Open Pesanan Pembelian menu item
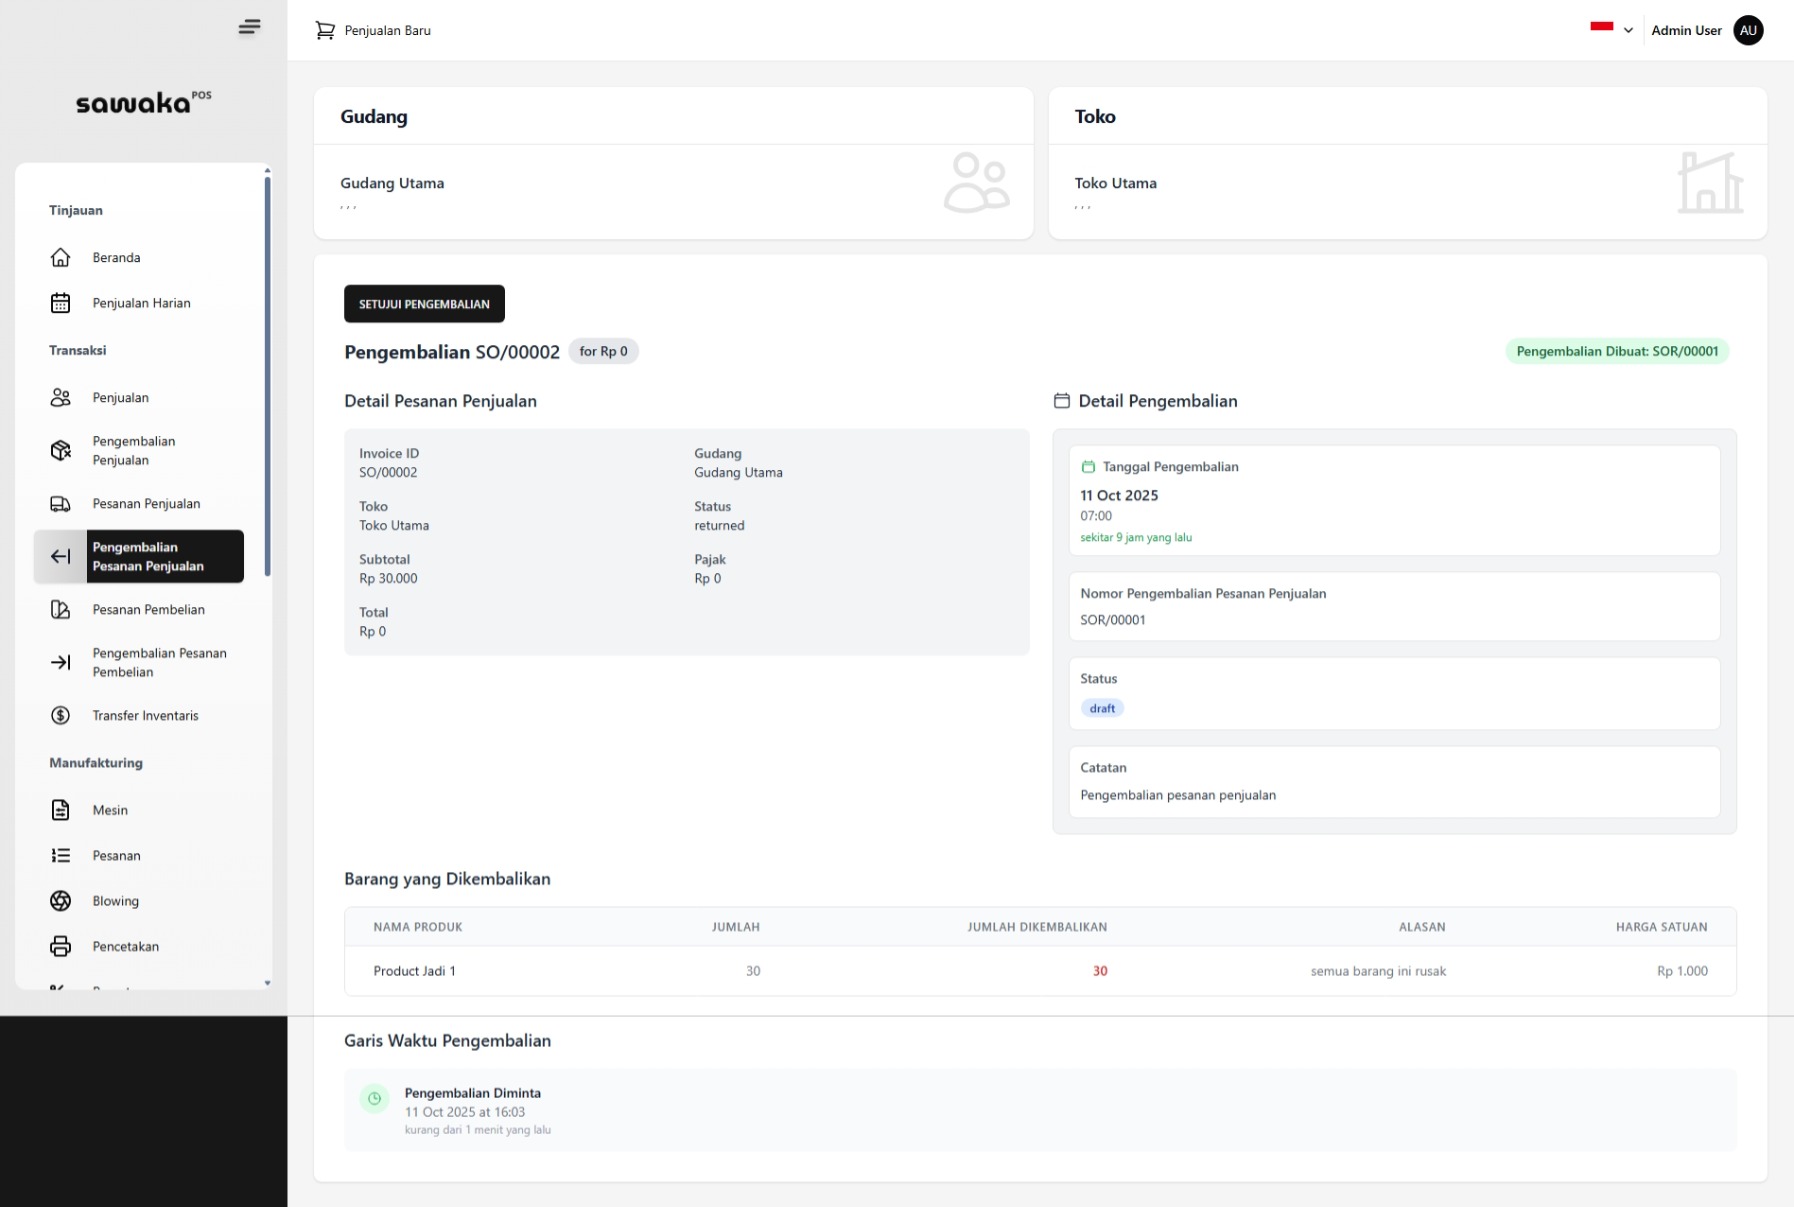 pos(148,610)
